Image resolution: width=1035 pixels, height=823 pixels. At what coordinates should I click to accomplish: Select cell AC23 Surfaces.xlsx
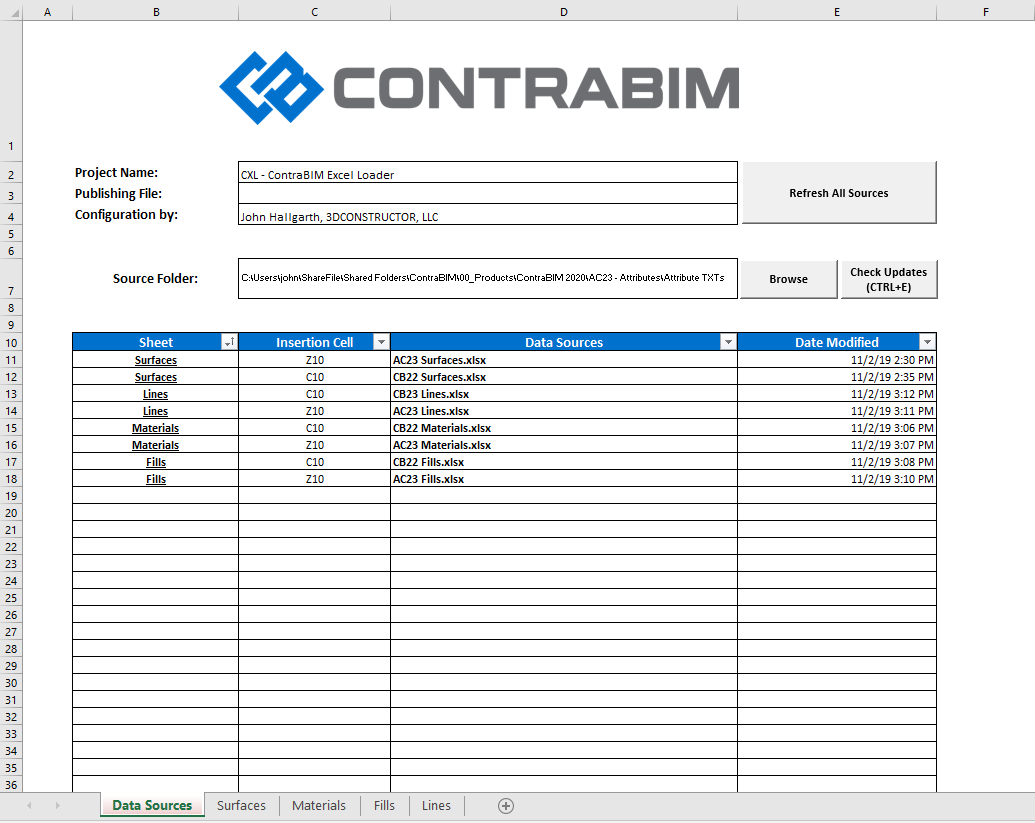[564, 360]
